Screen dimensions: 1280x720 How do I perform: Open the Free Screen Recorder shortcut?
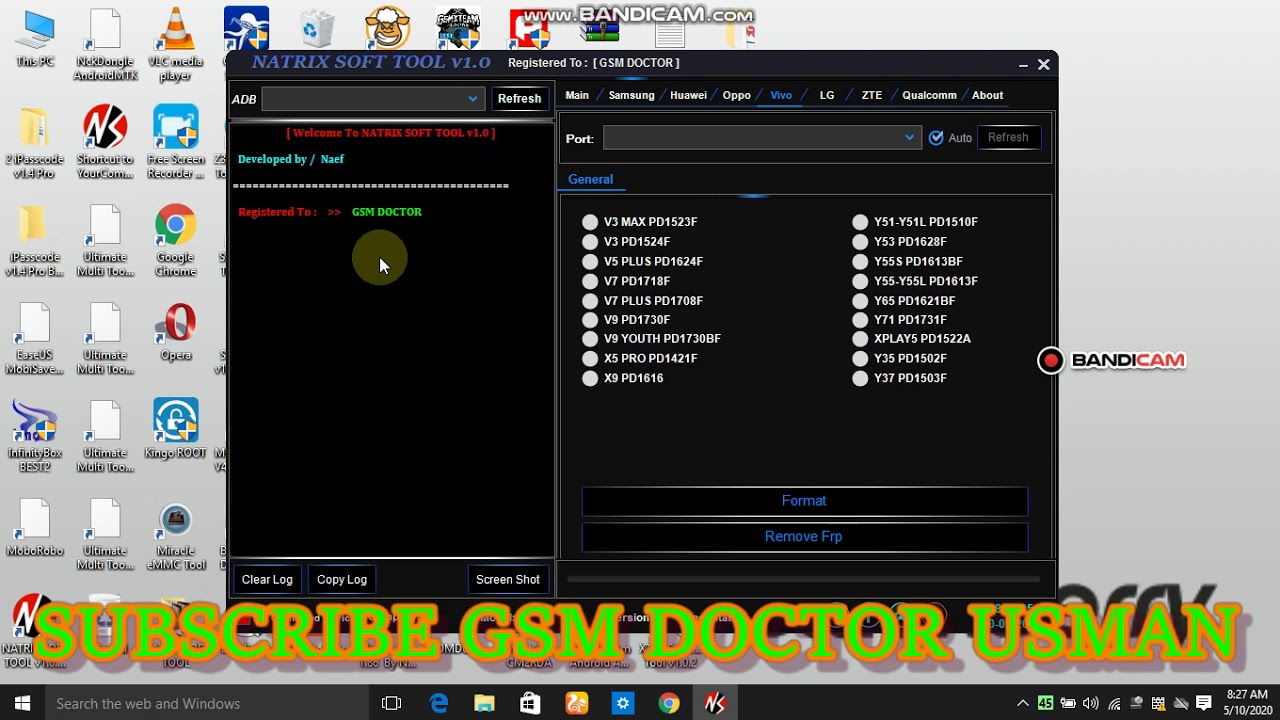click(x=175, y=143)
